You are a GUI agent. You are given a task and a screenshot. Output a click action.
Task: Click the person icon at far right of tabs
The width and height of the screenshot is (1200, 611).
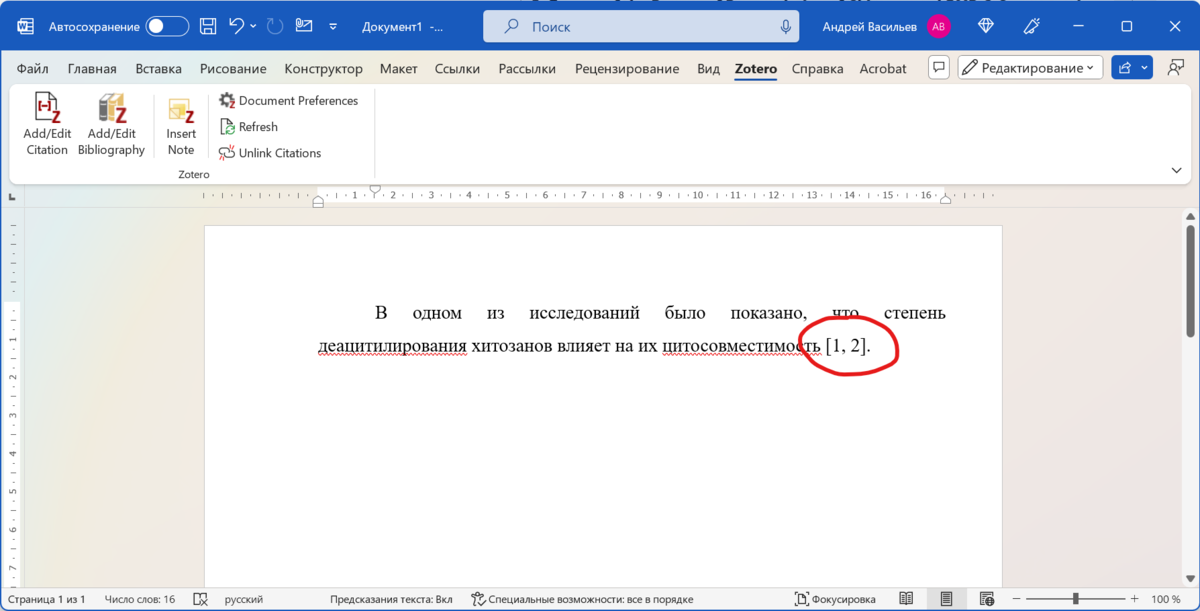[1176, 68]
